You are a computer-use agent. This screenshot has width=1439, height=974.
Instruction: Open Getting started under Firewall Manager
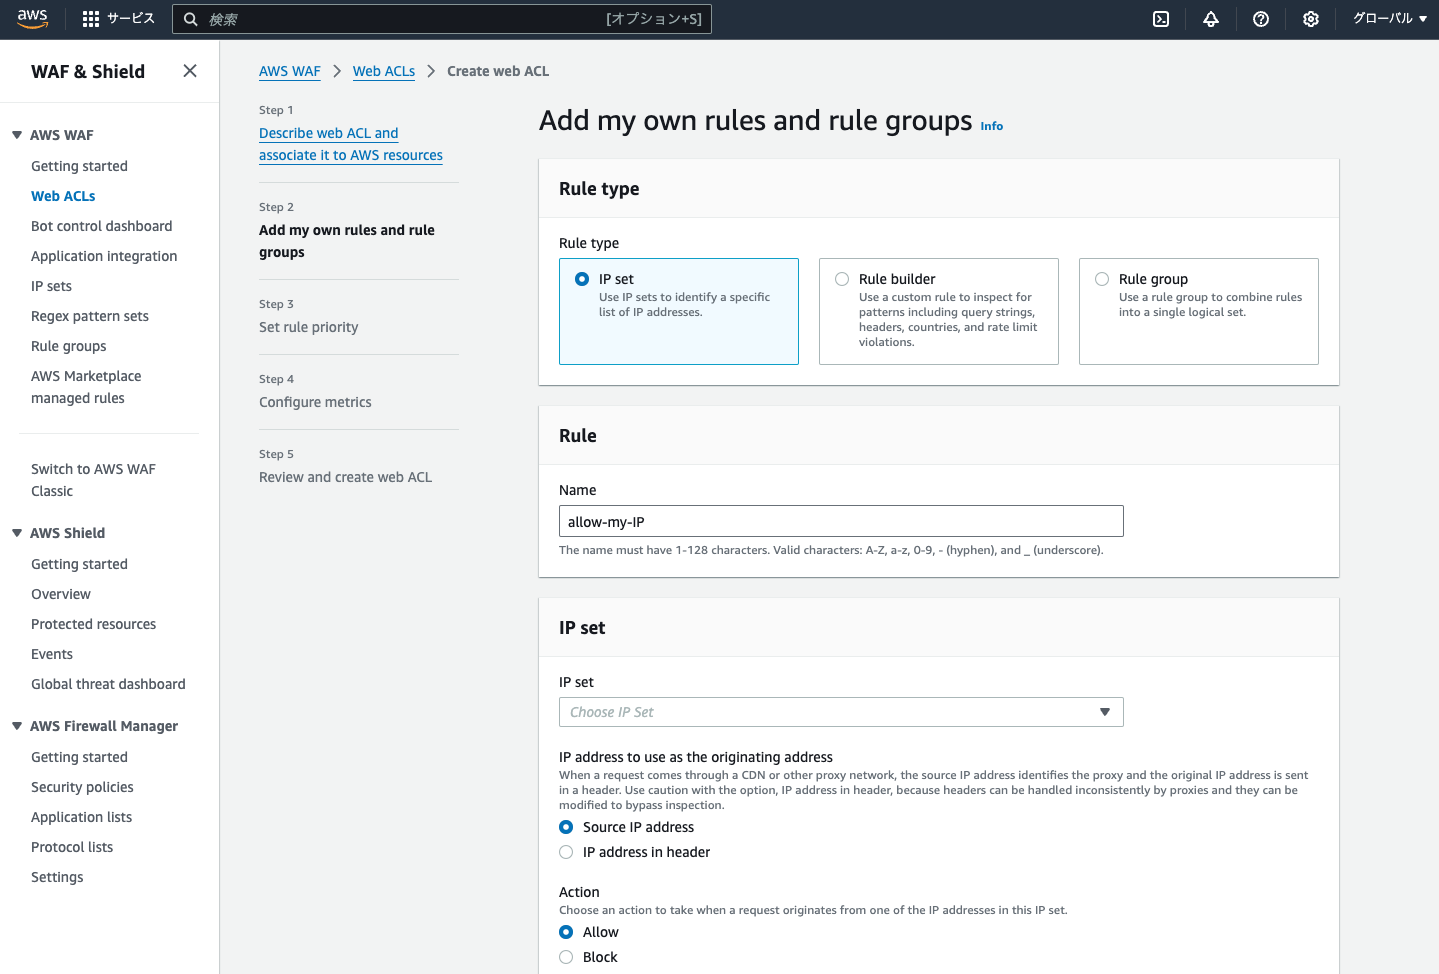point(79,757)
